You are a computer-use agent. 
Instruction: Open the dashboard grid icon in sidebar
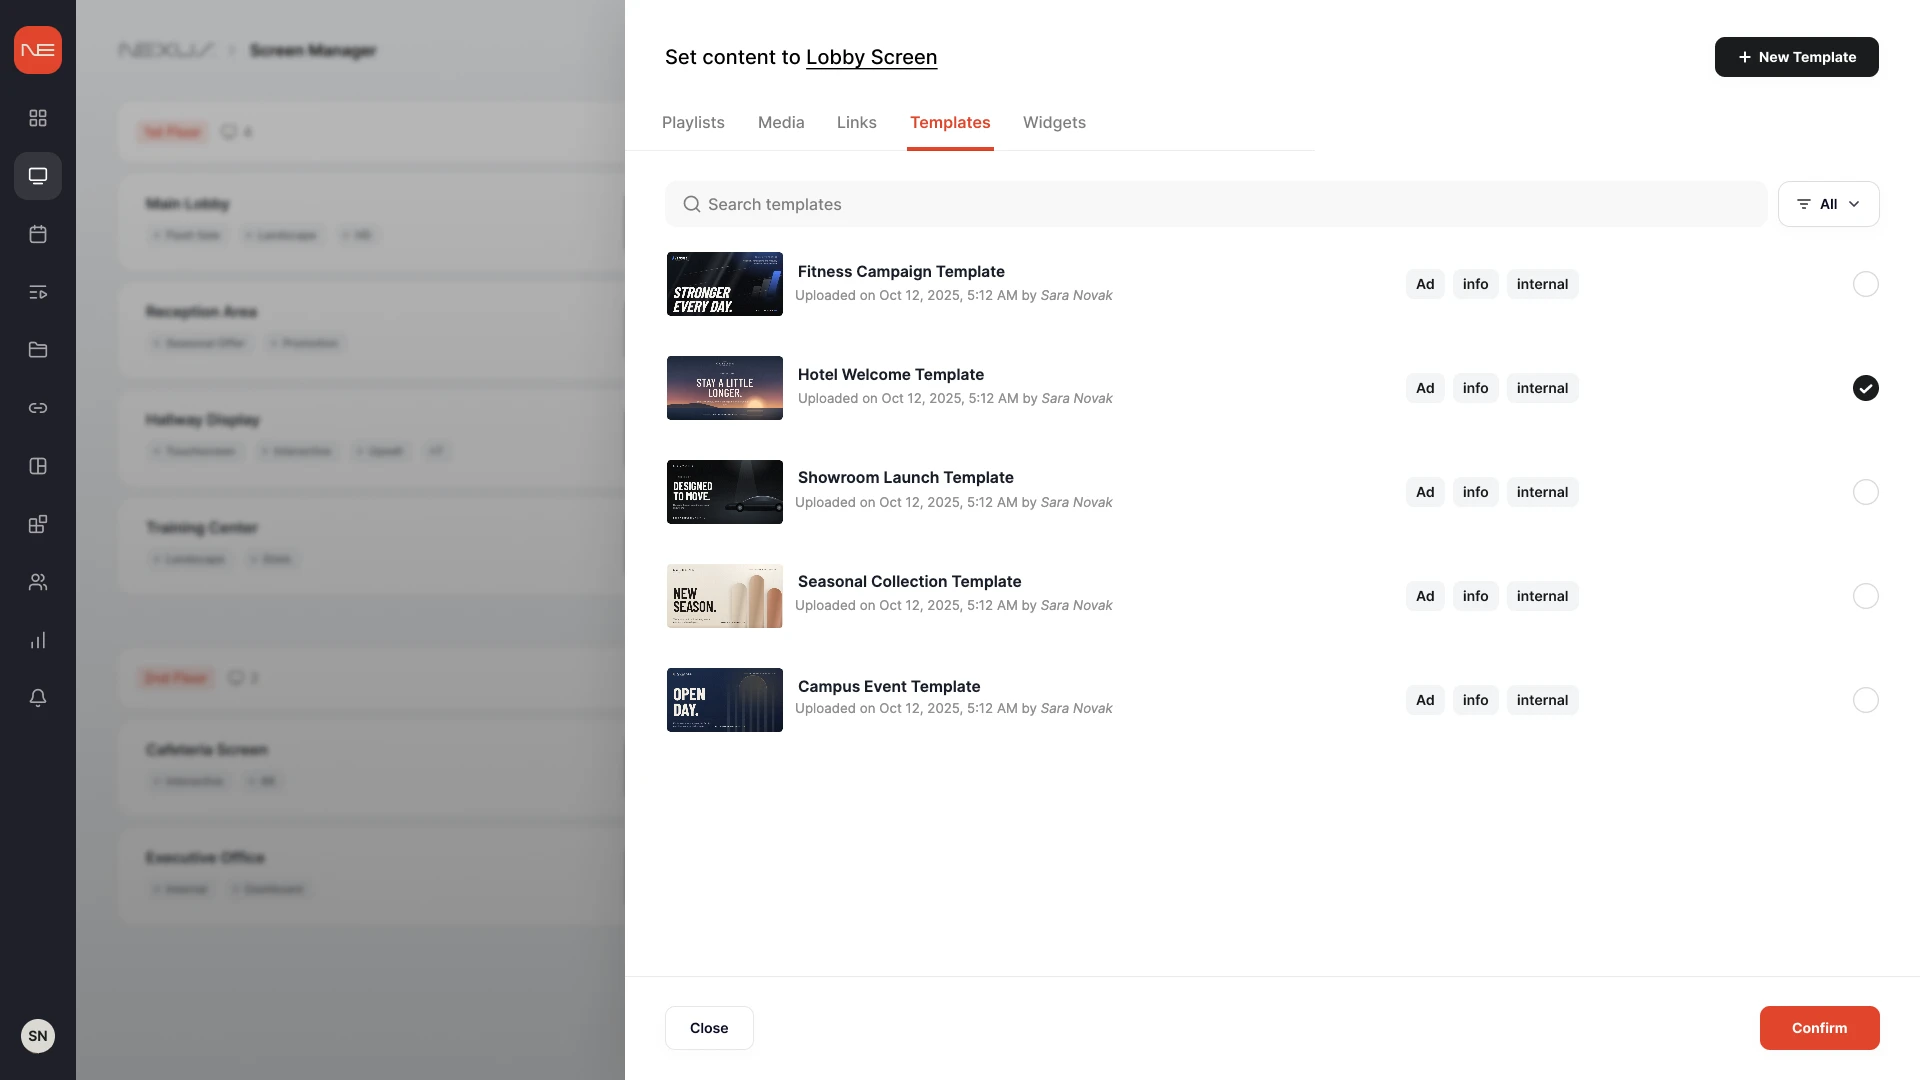click(x=38, y=118)
